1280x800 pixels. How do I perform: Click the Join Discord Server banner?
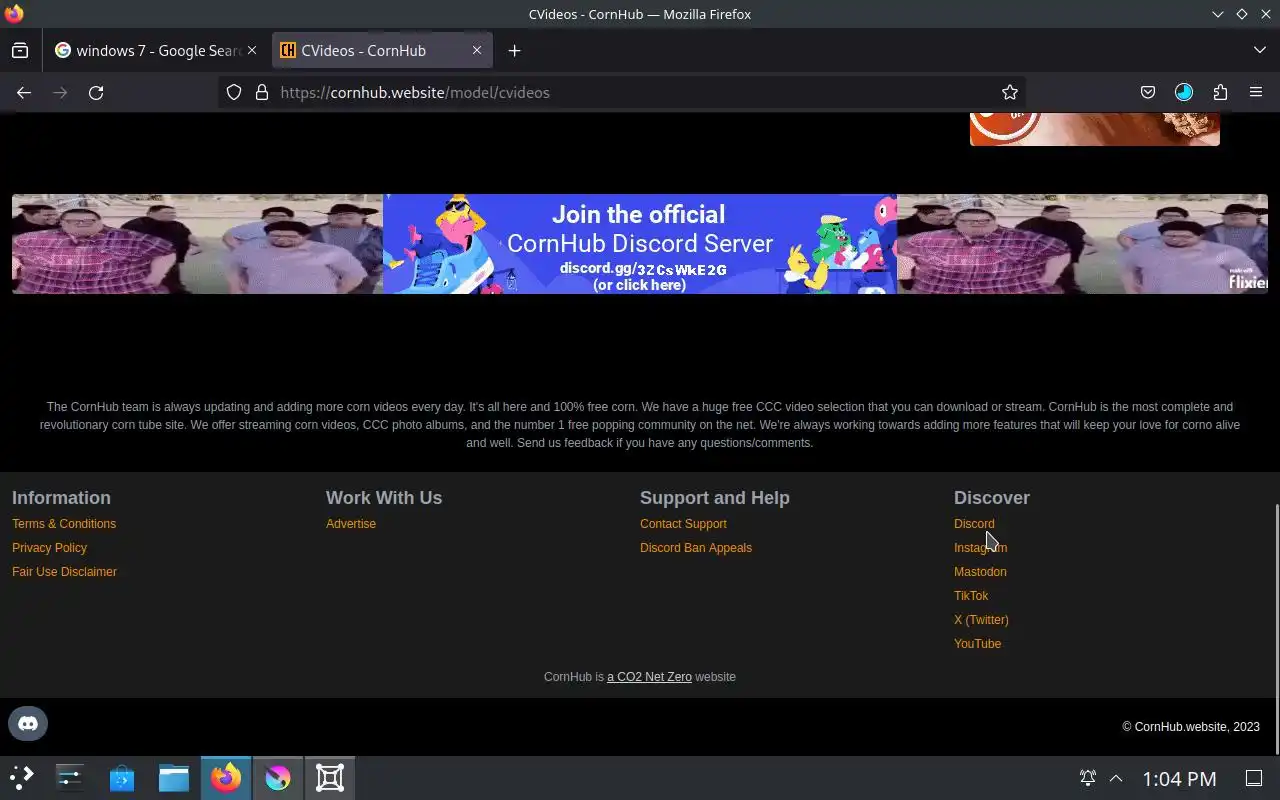coord(640,244)
